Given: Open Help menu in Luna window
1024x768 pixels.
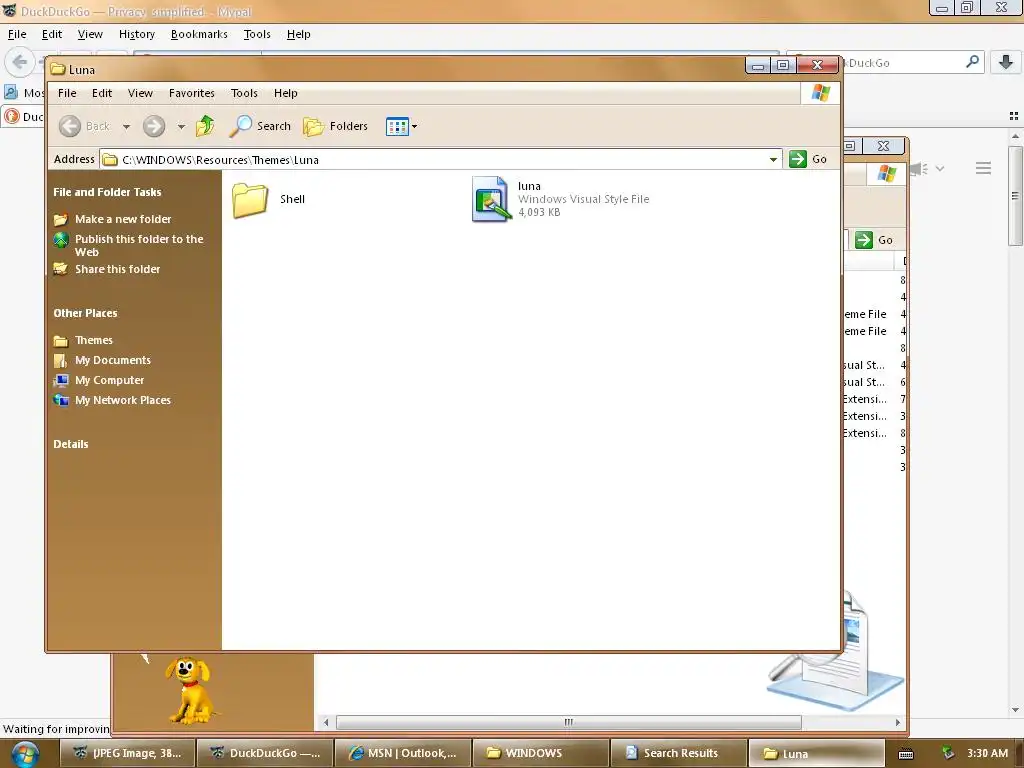Looking at the screenshot, I should [285, 93].
